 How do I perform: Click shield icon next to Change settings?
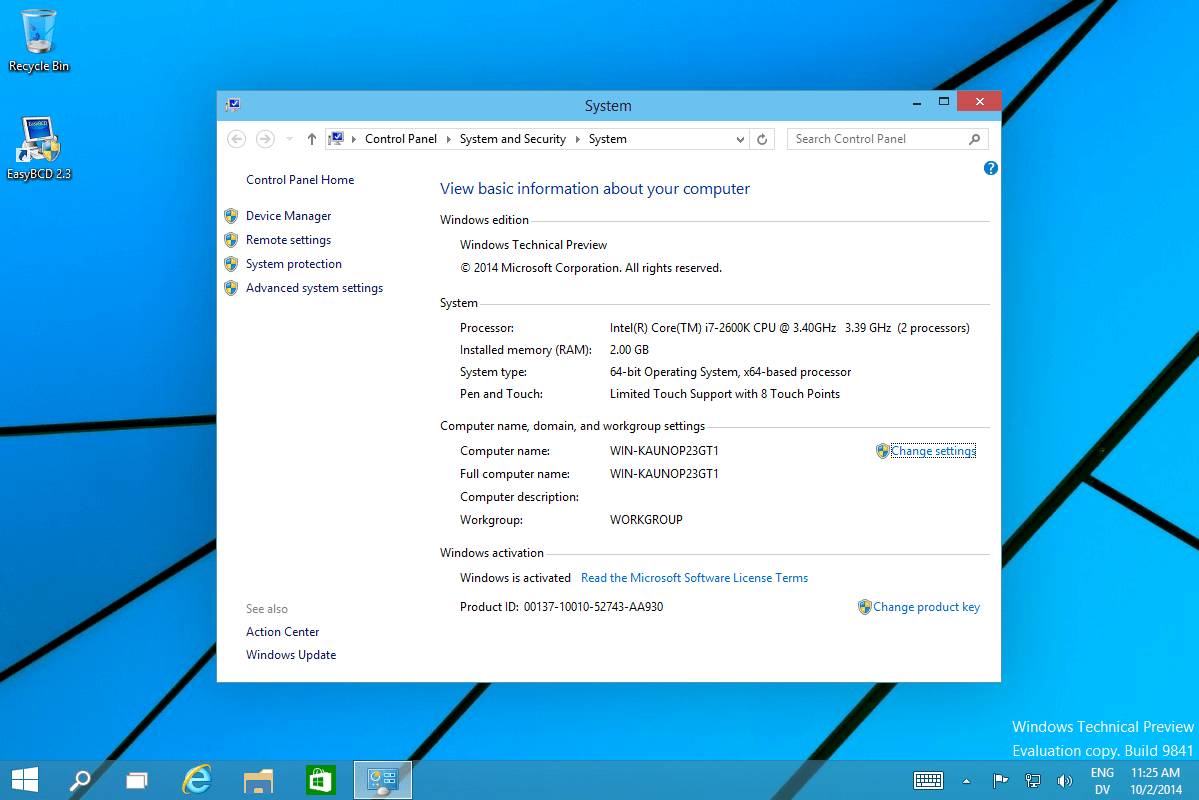(x=882, y=451)
